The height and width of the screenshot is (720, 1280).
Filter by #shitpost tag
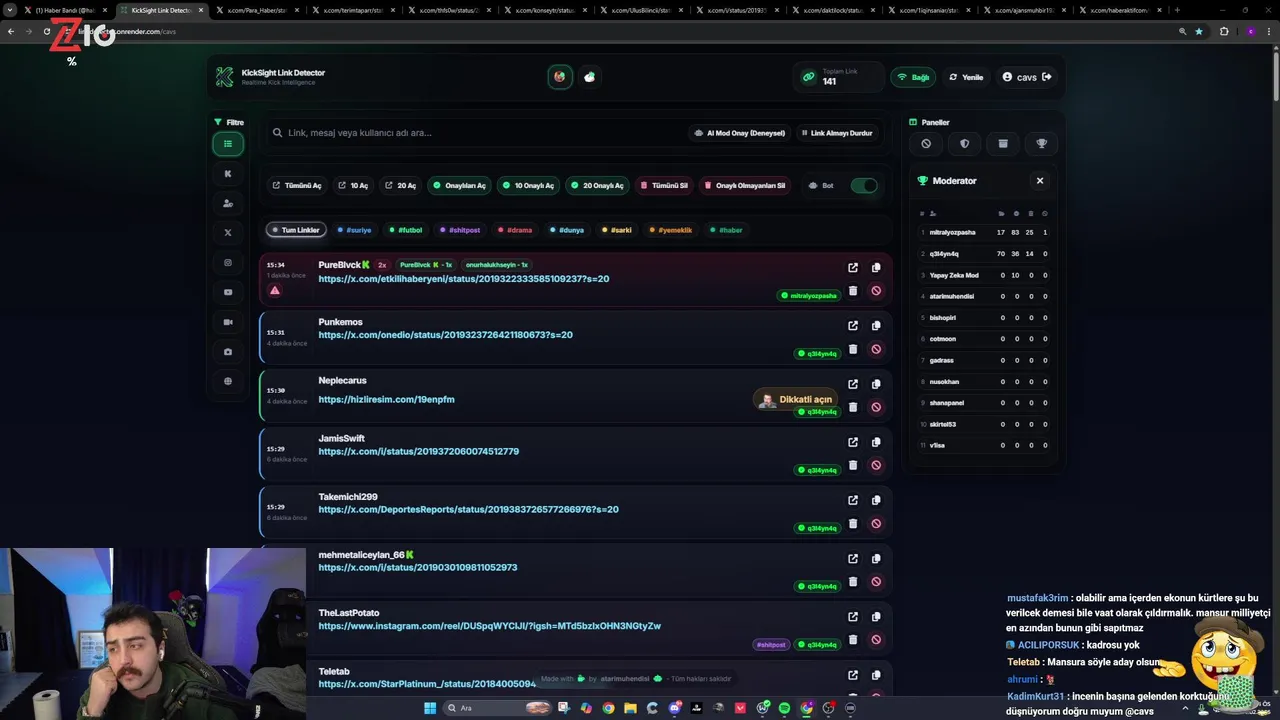point(461,230)
